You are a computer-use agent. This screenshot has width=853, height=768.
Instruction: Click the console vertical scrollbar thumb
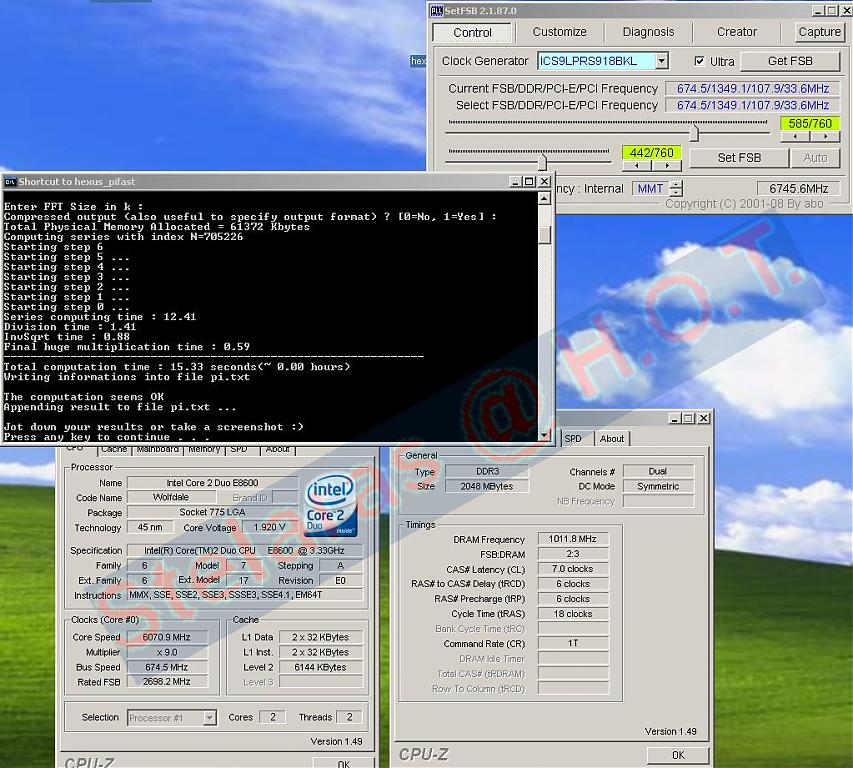pos(544,235)
